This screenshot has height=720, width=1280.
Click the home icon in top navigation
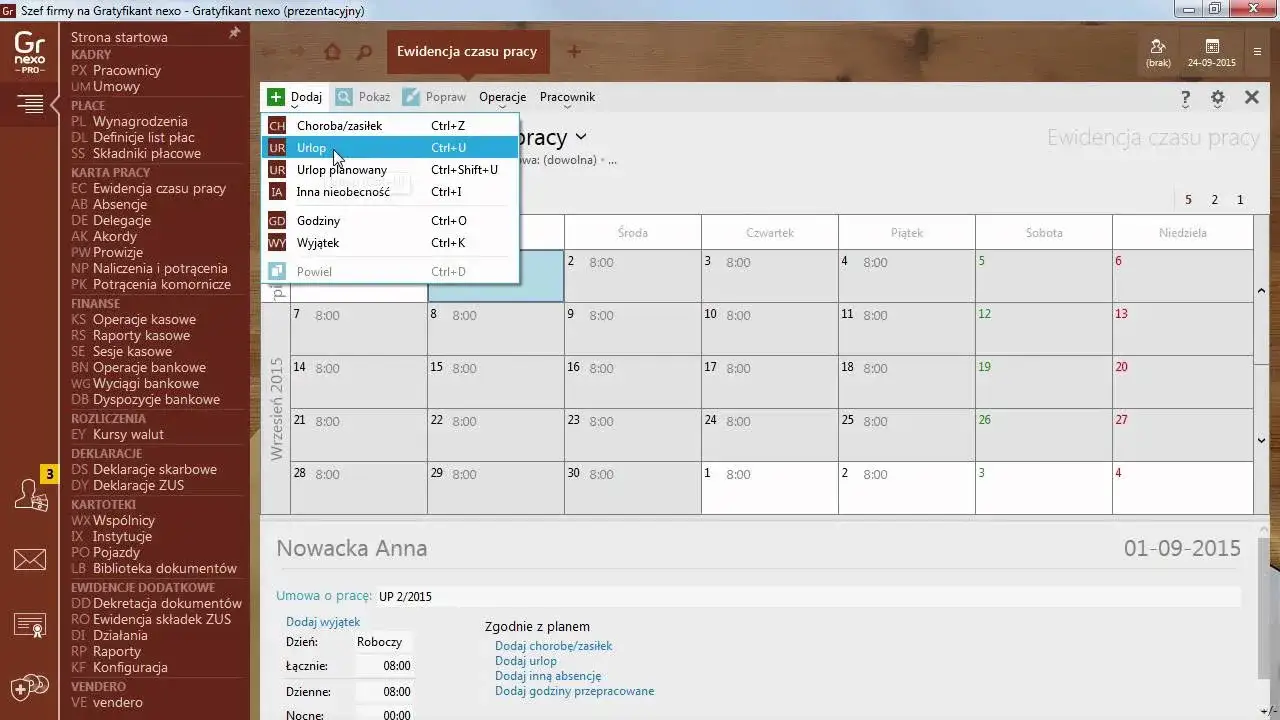332,52
